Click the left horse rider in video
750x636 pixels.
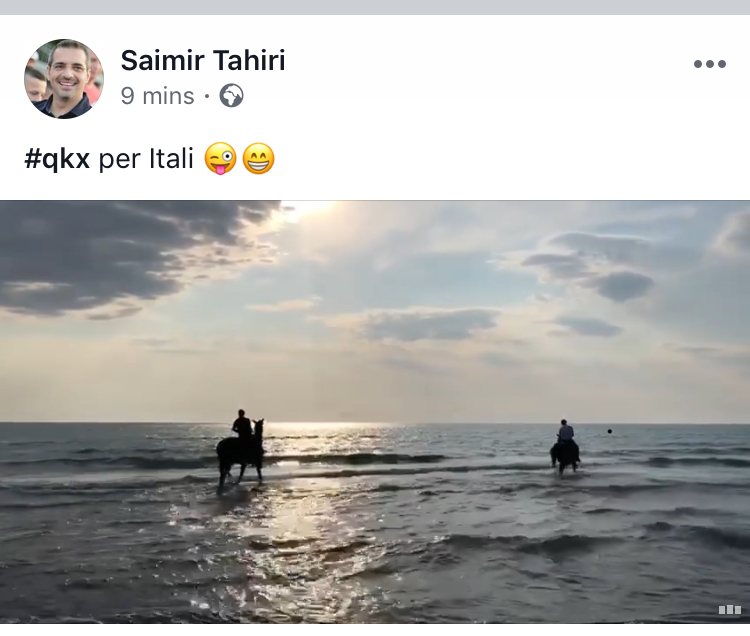point(241,450)
